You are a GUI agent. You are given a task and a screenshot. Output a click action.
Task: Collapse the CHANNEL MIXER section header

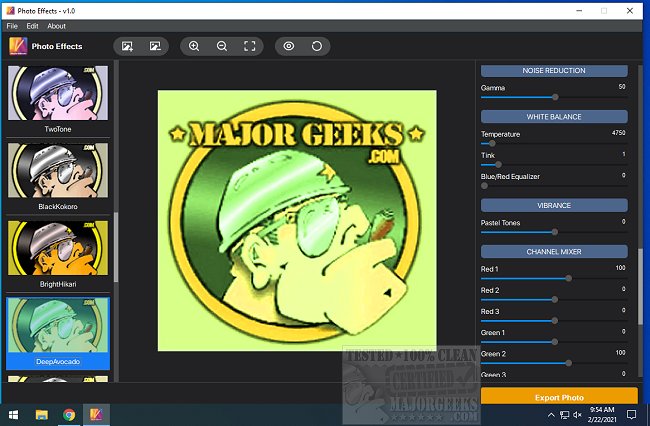point(553,251)
